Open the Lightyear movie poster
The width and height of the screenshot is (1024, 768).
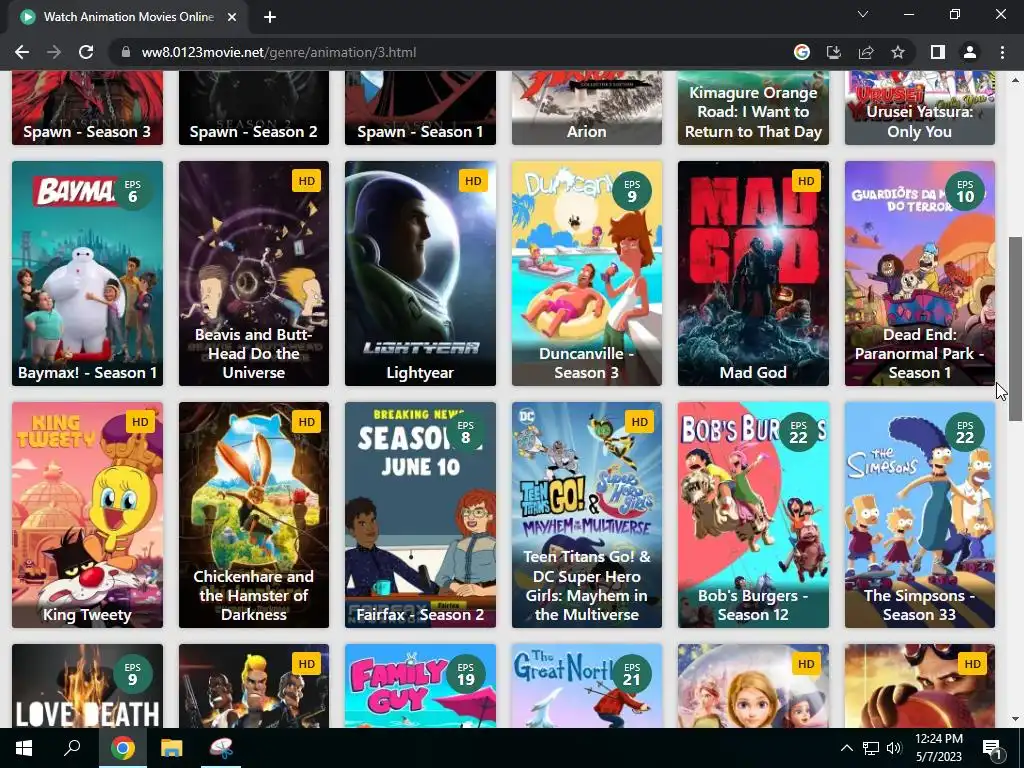click(420, 274)
